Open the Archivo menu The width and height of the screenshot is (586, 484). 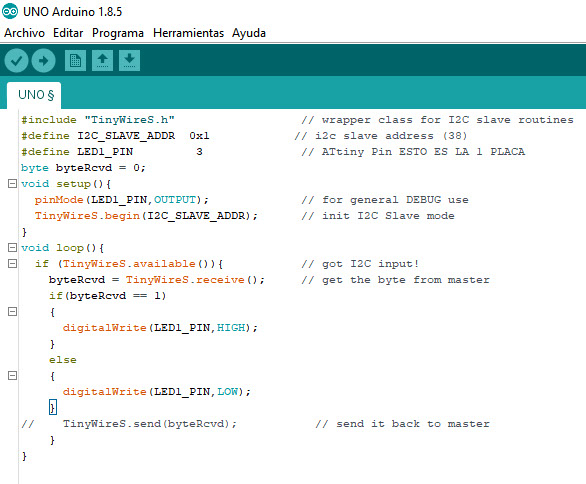point(24,33)
